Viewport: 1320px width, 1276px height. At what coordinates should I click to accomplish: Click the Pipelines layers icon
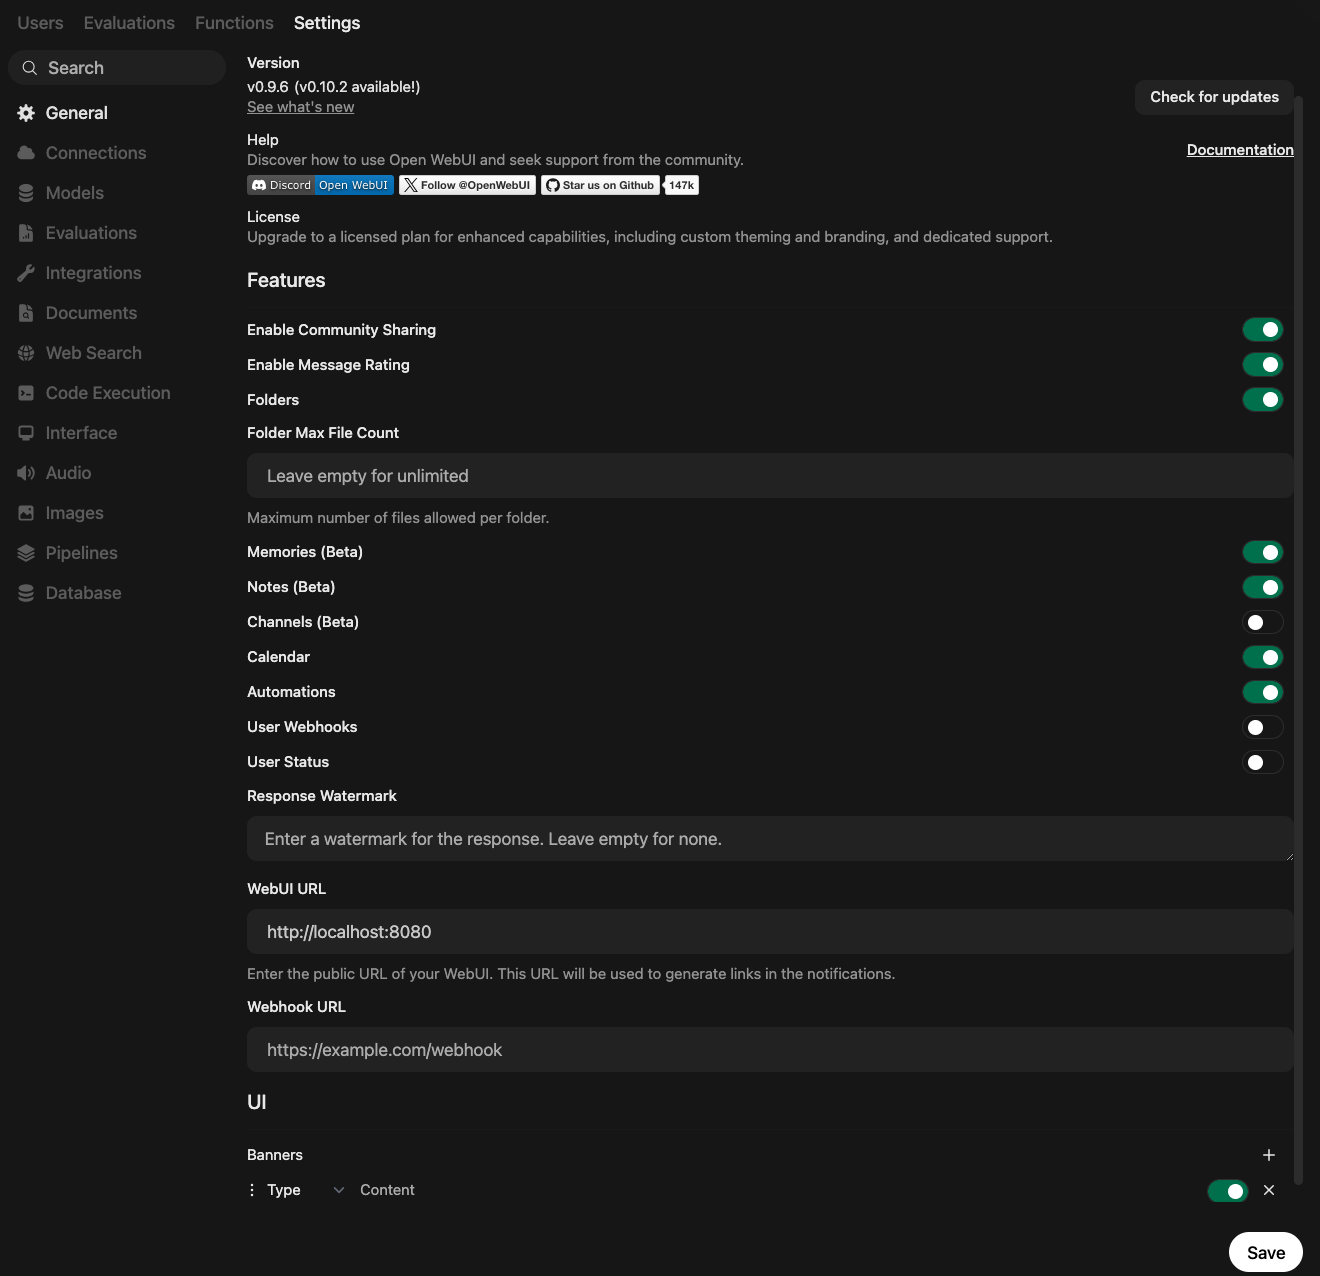tap(26, 553)
